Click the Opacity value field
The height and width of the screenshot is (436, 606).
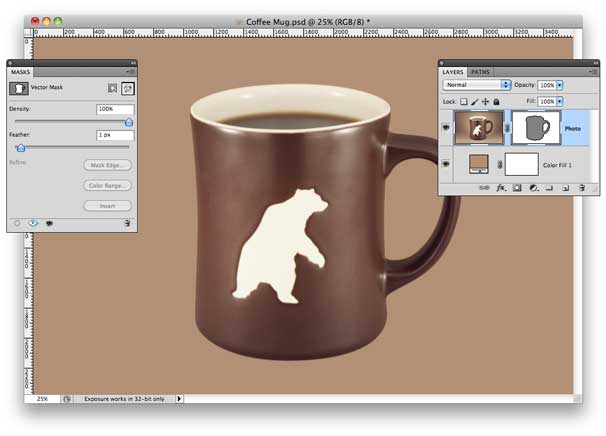tap(547, 85)
